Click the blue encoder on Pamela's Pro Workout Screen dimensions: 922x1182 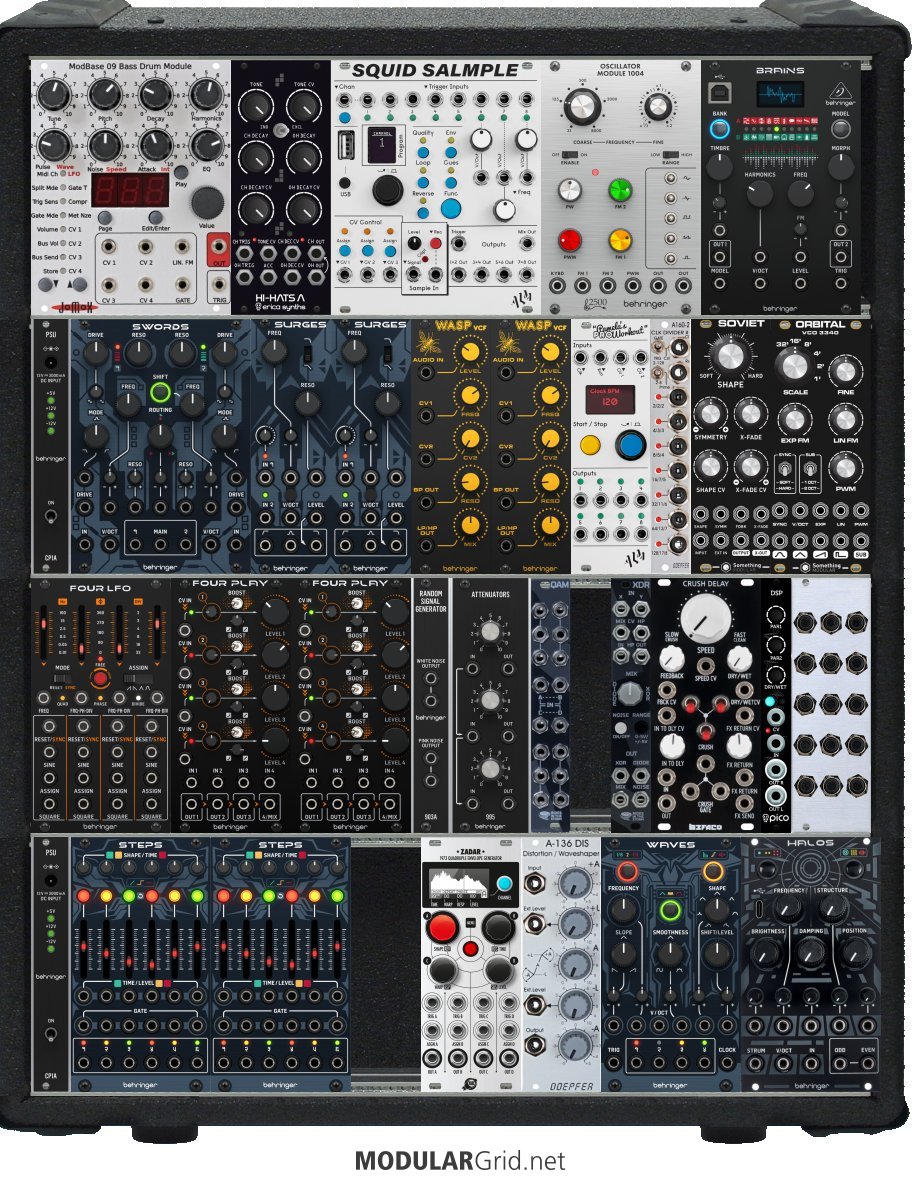click(x=630, y=445)
